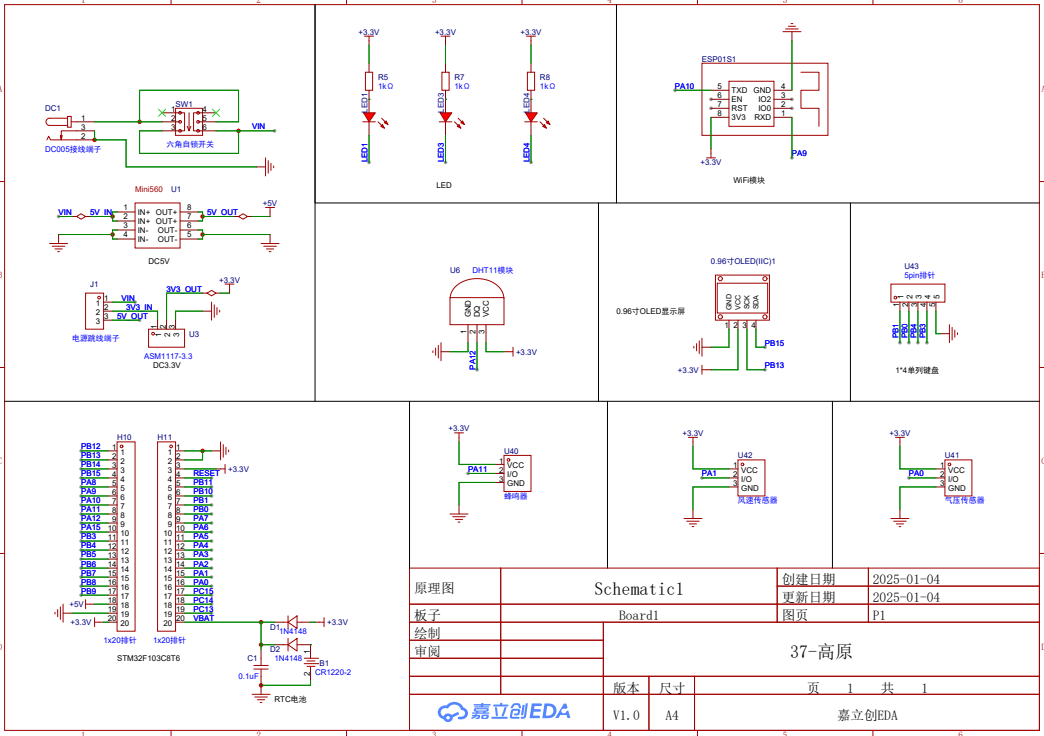Click the WiFi模块 caption
Screen dimensions: 1044x736
pos(749,180)
